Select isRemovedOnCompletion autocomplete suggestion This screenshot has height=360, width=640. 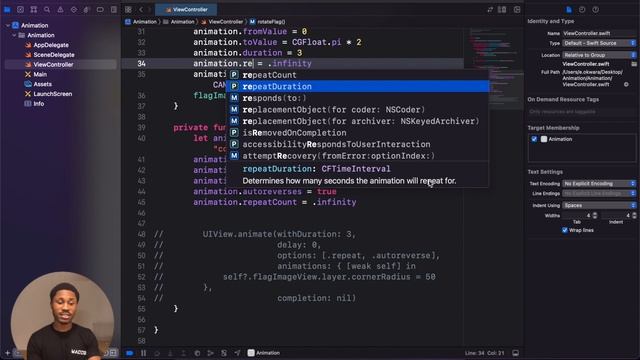(358, 133)
